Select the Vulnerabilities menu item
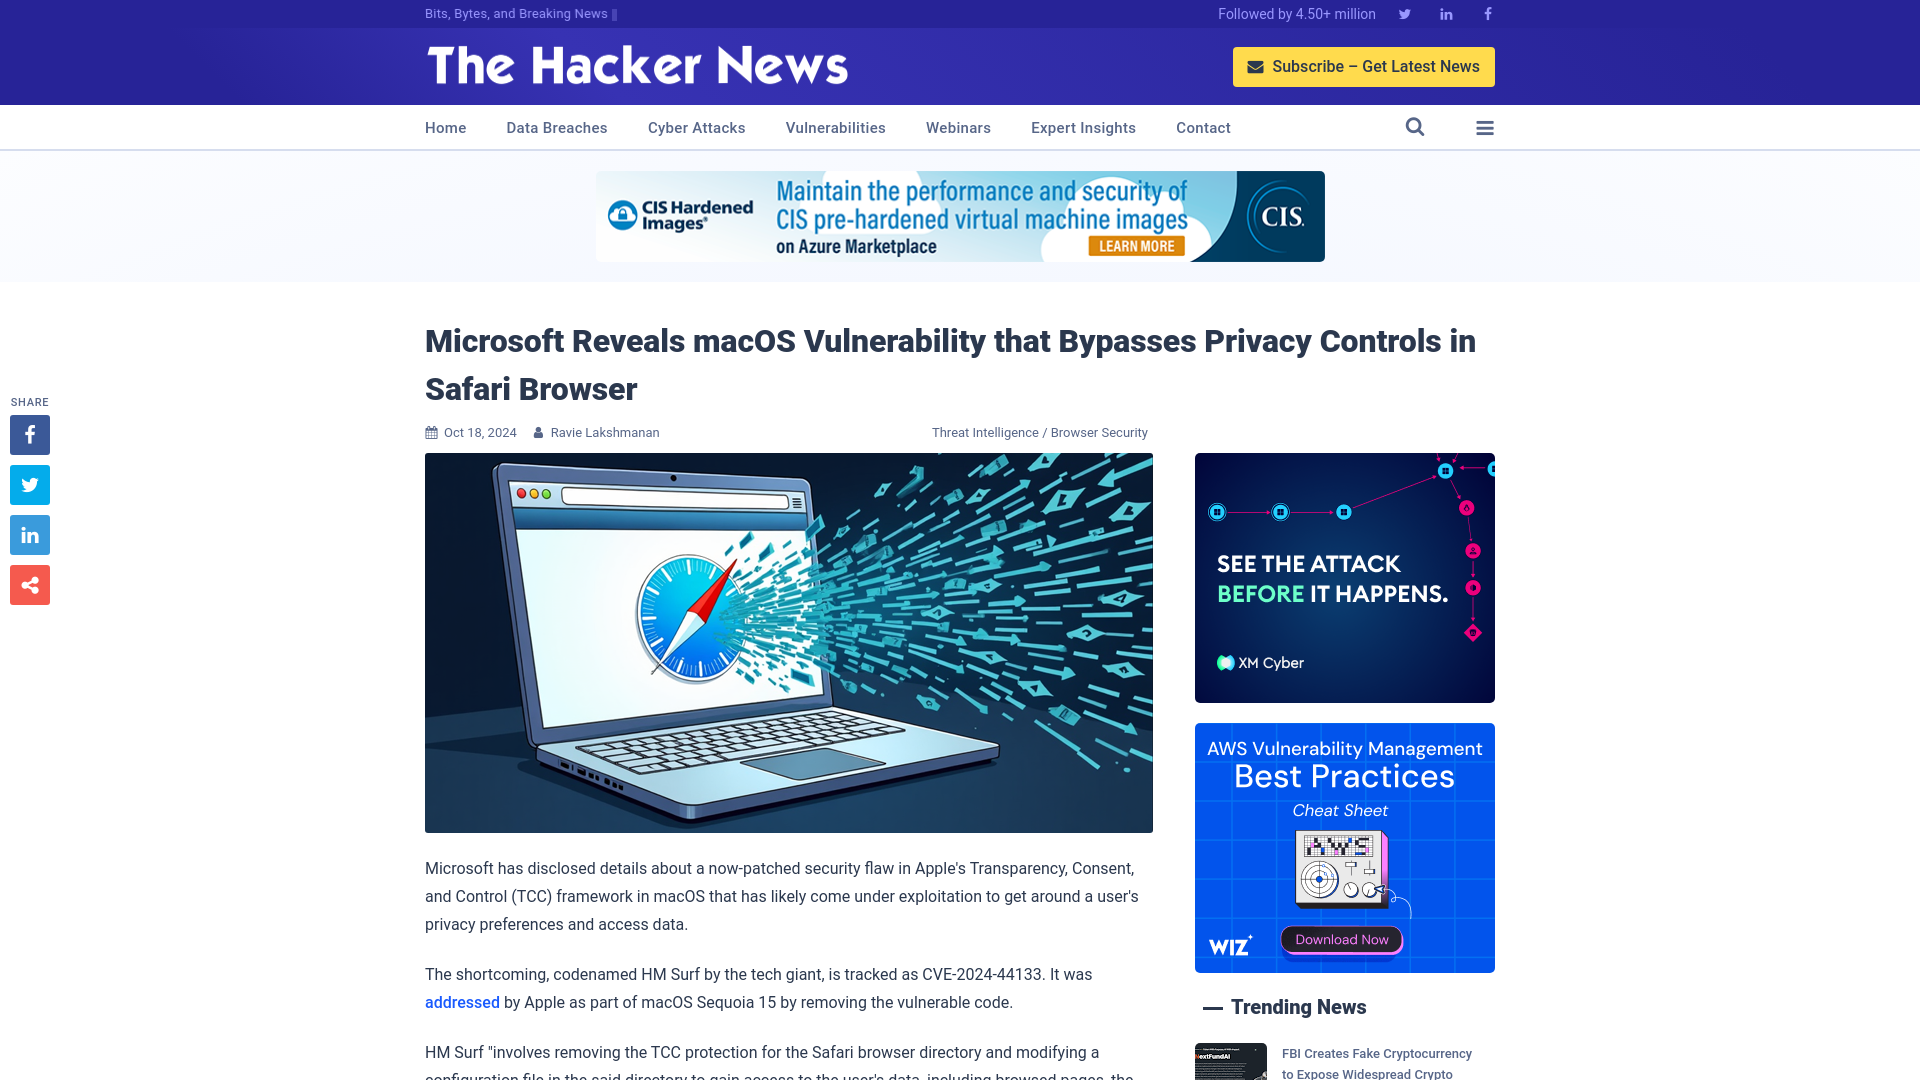The height and width of the screenshot is (1080, 1920). coord(835,128)
